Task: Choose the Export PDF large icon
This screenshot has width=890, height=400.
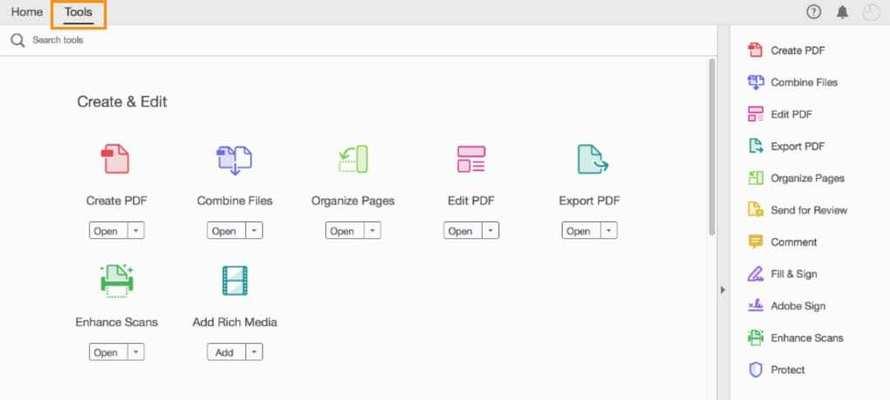Action: tap(592, 159)
